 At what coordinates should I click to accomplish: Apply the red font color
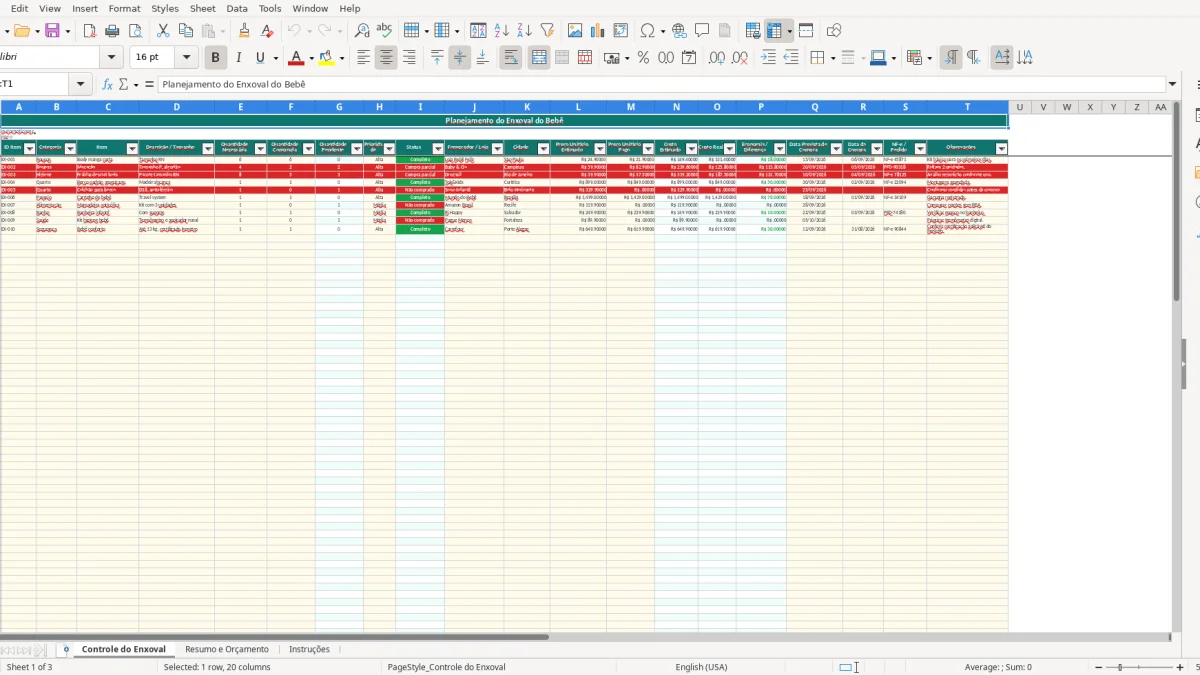coord(296,58)
